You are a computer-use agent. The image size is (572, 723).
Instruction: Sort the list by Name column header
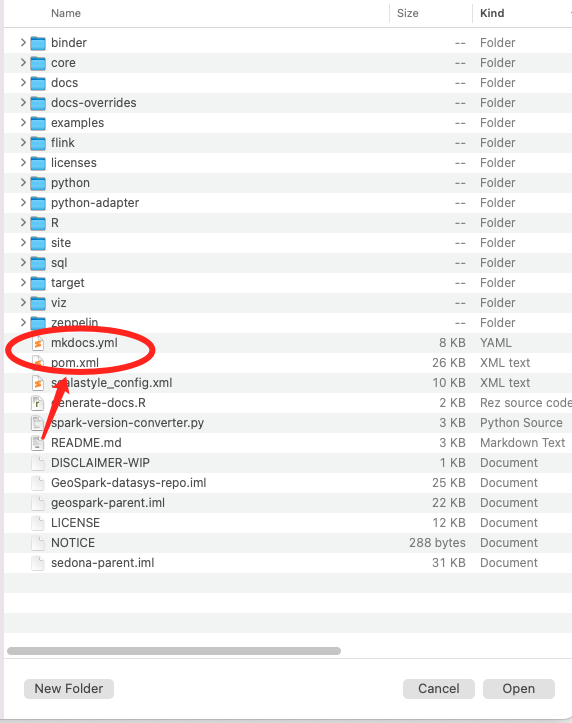(x=66, y=13)
